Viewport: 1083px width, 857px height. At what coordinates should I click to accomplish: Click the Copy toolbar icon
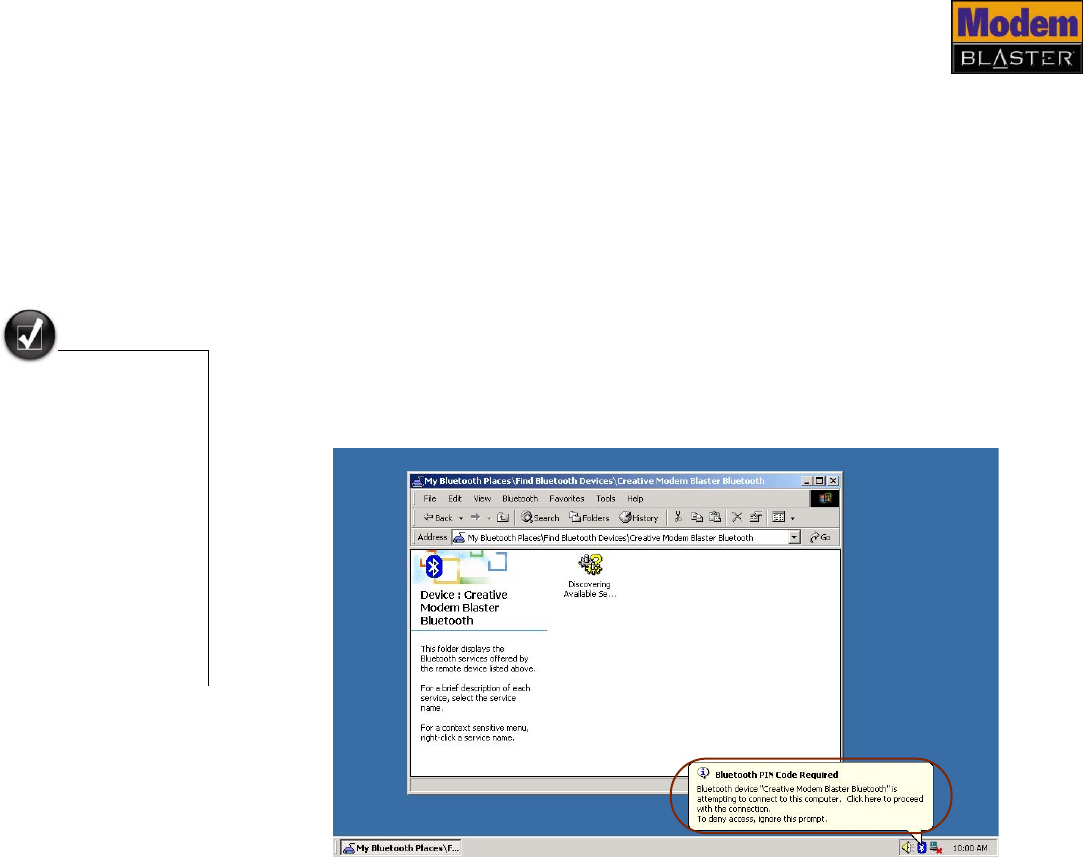click(697, 517)
